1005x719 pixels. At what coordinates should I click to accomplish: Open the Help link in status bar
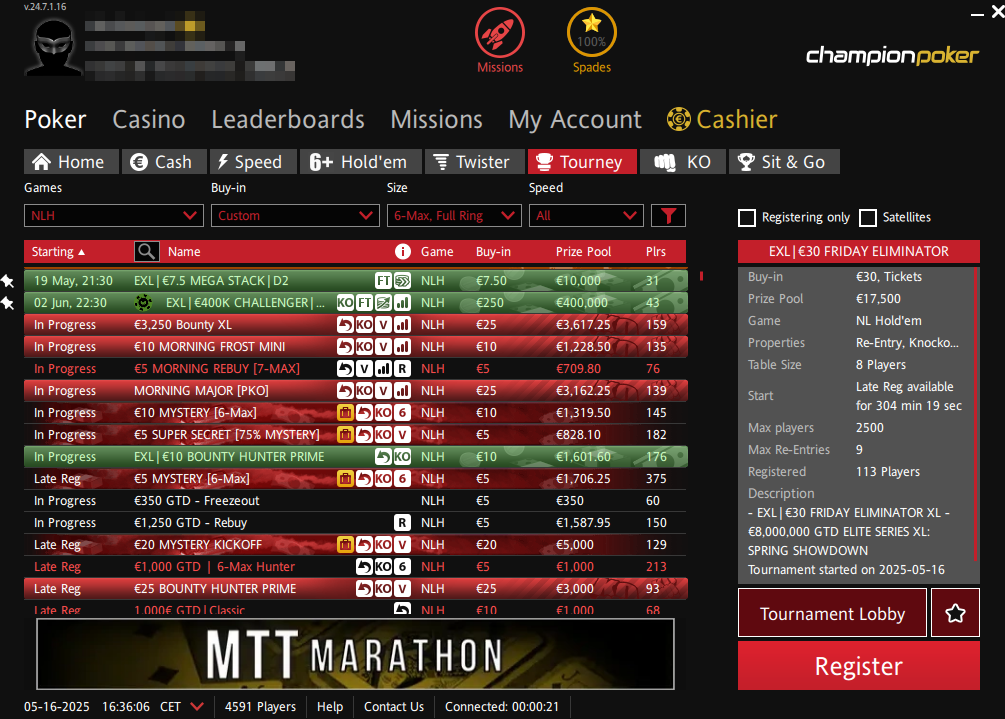point(329,706)
